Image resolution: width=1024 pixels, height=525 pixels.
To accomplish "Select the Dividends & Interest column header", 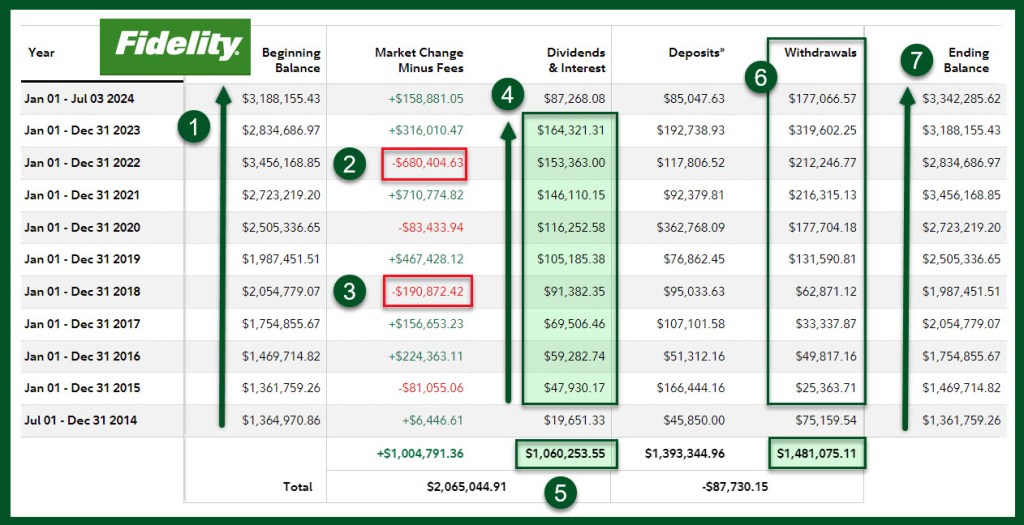I will click(x=576, y=60).
